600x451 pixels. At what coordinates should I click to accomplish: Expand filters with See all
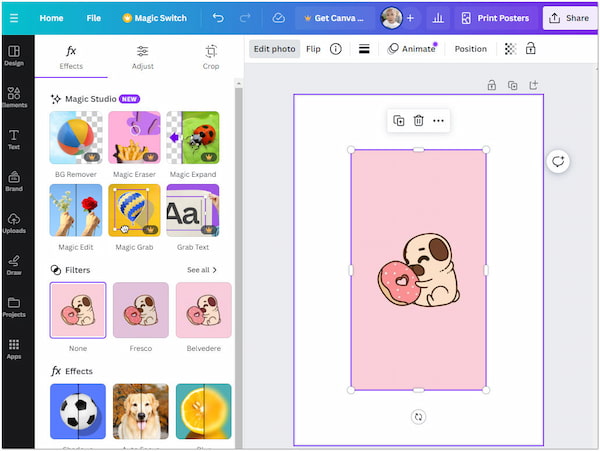(201, 270)
